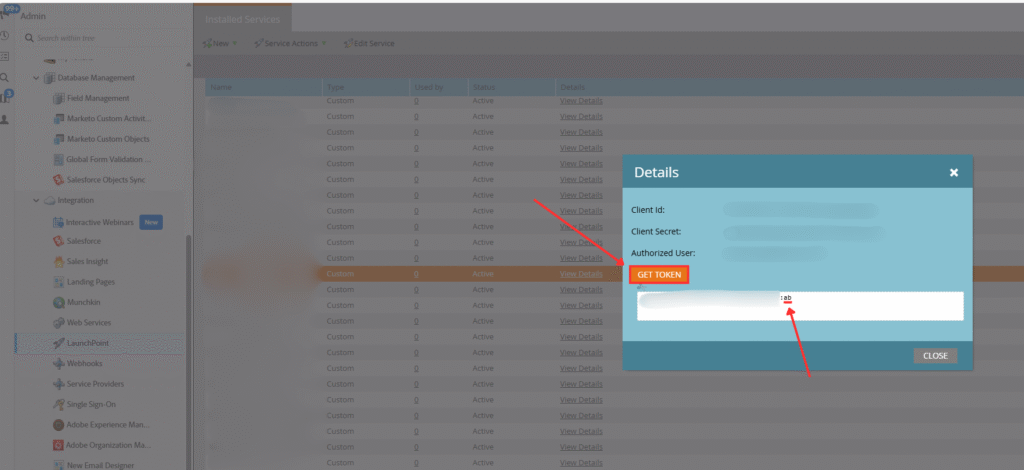Open the New dropdown in toolbar
Image resolution: width=1024 pixels, height=470 pixels.
pyautogui.click(x=220, y=44)
